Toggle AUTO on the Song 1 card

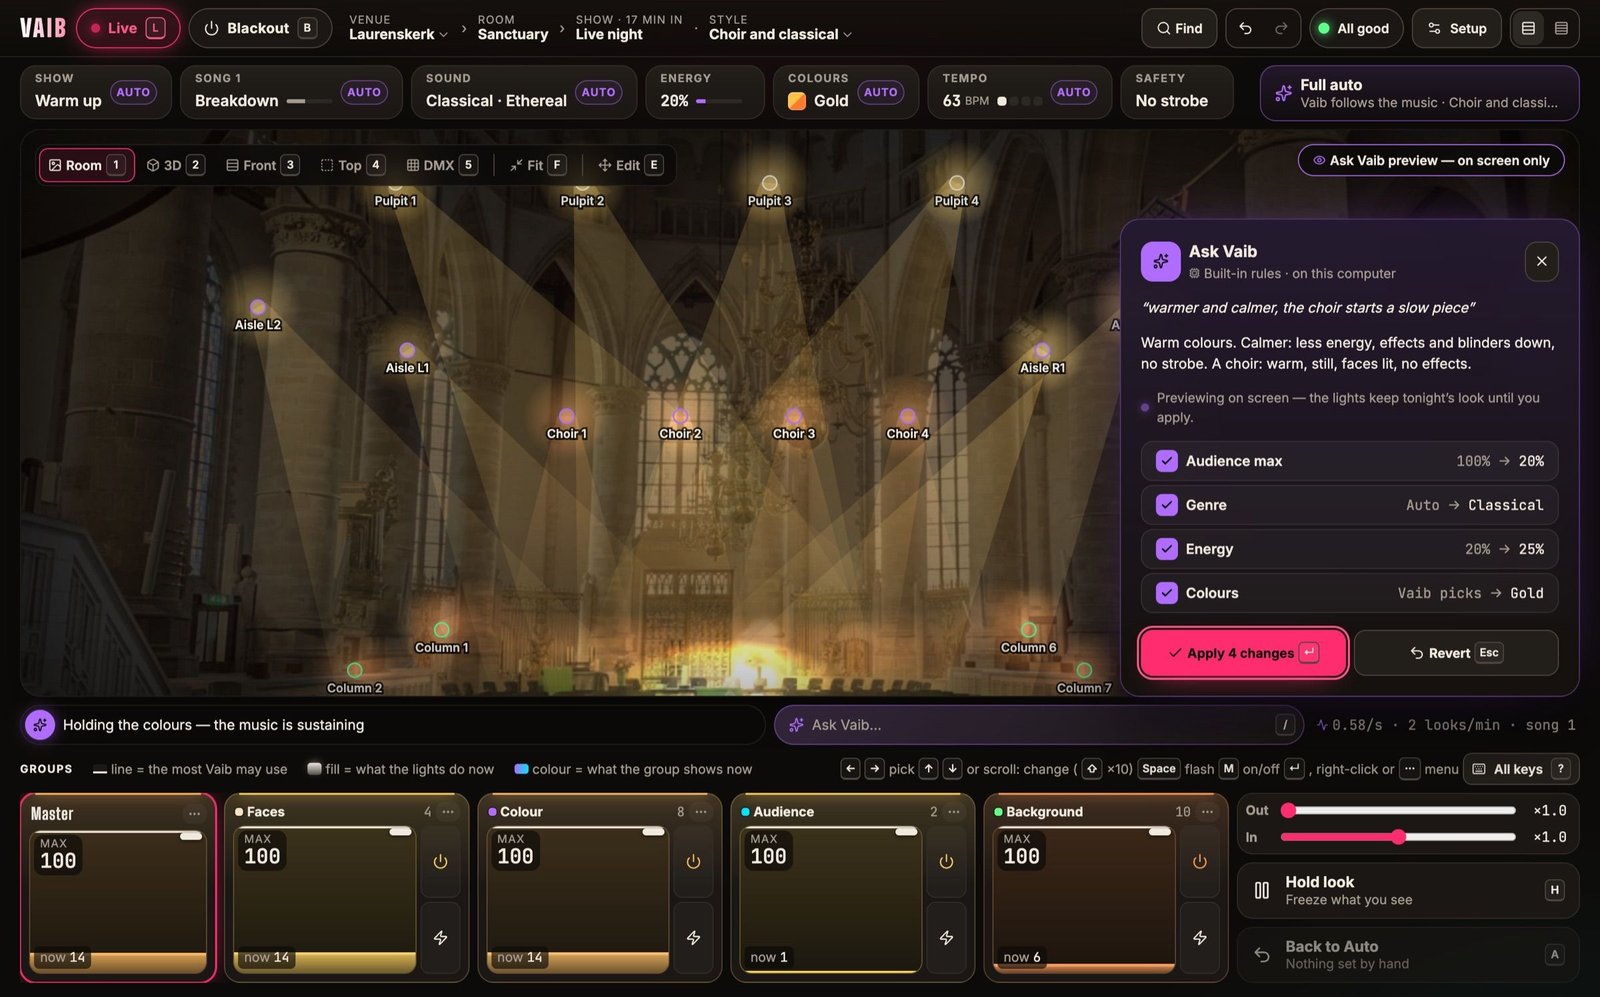(364, 92)
